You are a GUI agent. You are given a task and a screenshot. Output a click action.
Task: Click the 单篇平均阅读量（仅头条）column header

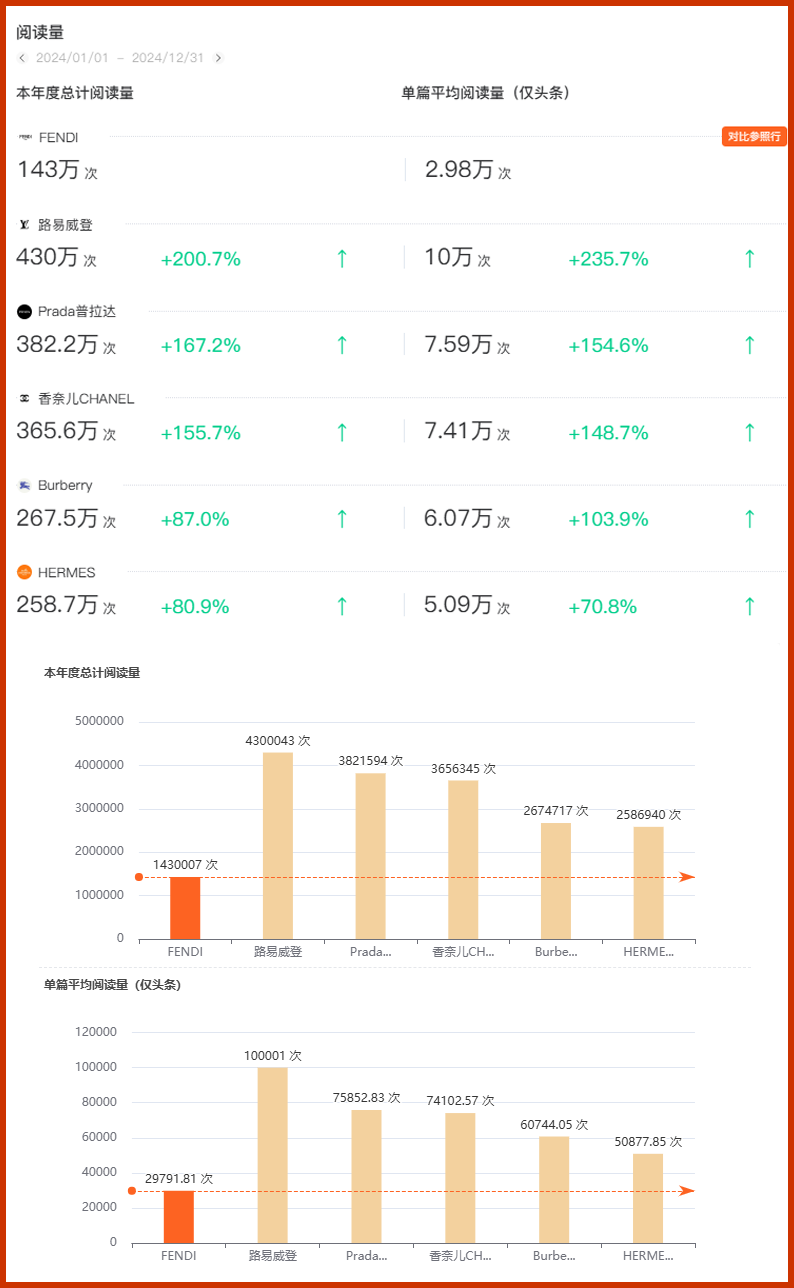486,93
